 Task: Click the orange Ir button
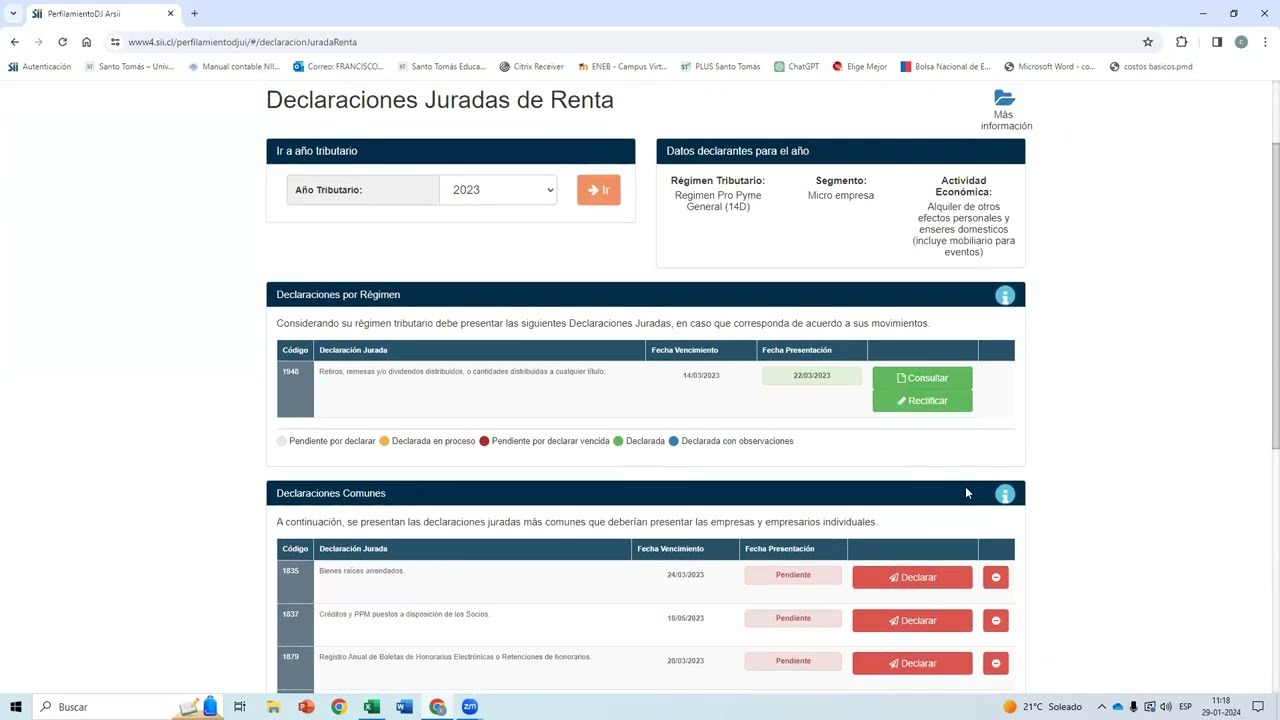599,190
